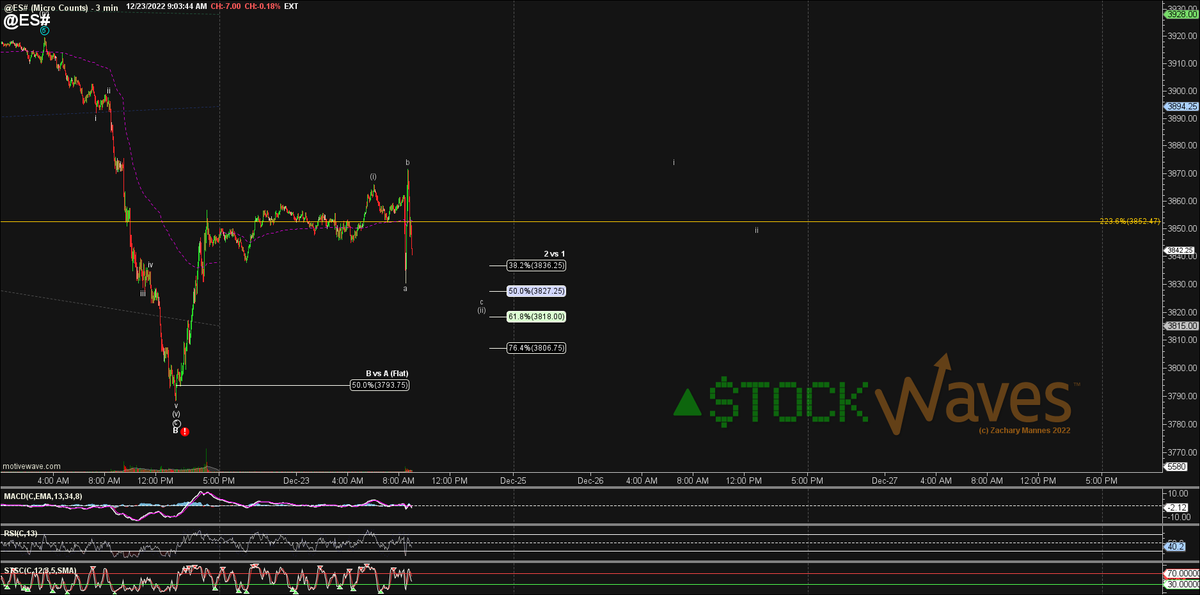Click the -2.12 MACD value marker
Viewport: 1200px width, 595px height.
[x=1175, y=506]
